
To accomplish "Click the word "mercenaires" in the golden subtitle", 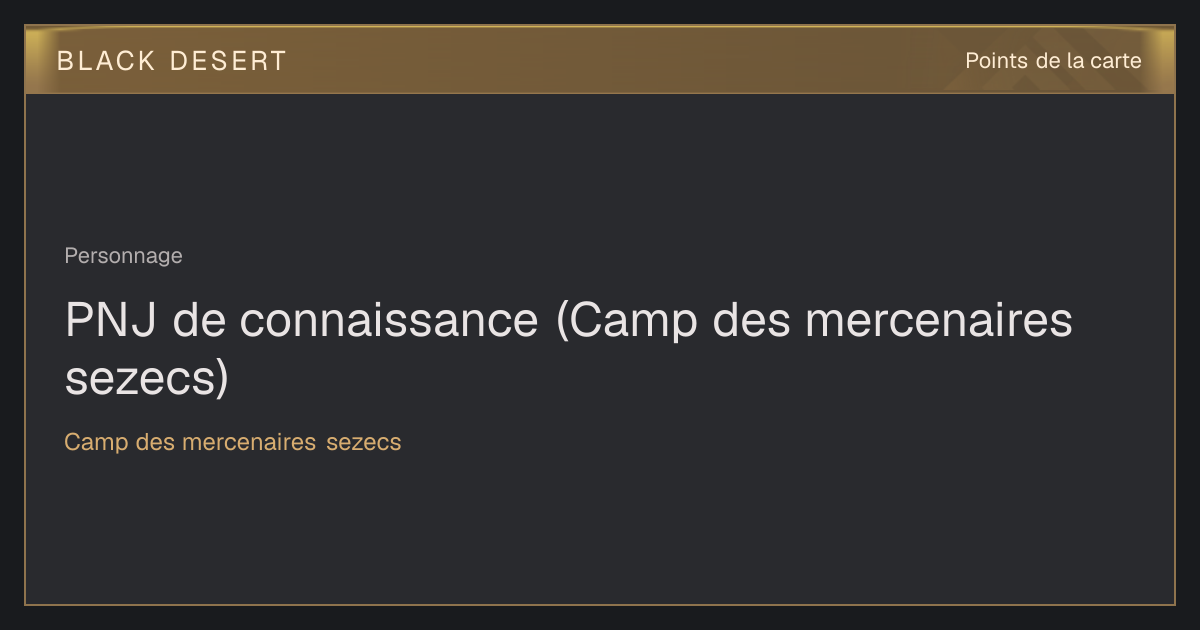I will coord(249,442).
